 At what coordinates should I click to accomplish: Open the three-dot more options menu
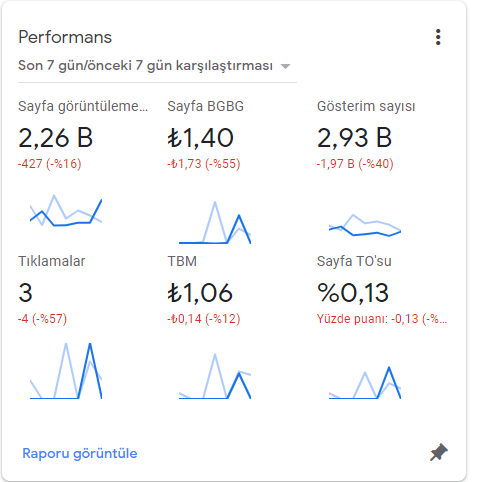click(x=438, y=37)
